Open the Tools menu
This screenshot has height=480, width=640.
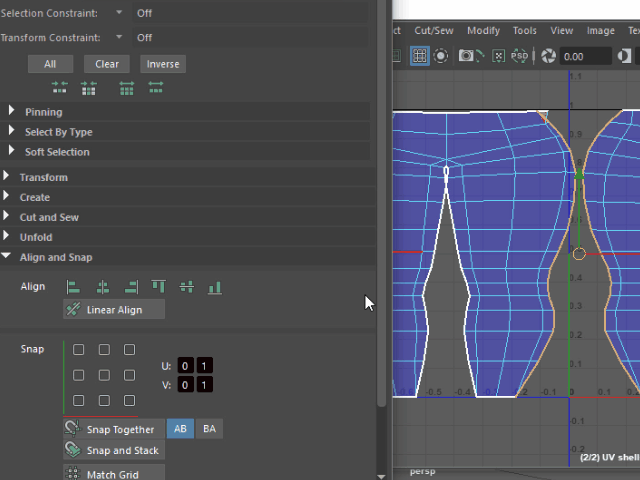click(x=525, y=31)
